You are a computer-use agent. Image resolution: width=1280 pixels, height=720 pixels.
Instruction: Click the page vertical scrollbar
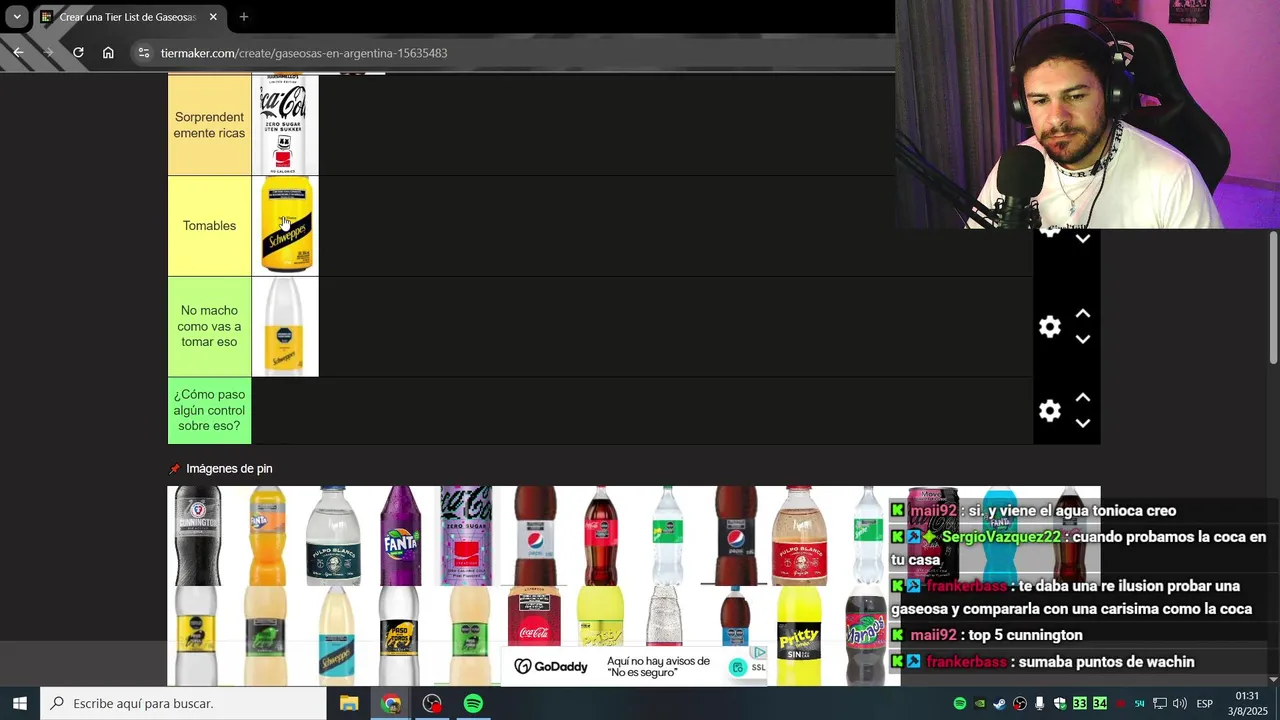coord(1273,297)
